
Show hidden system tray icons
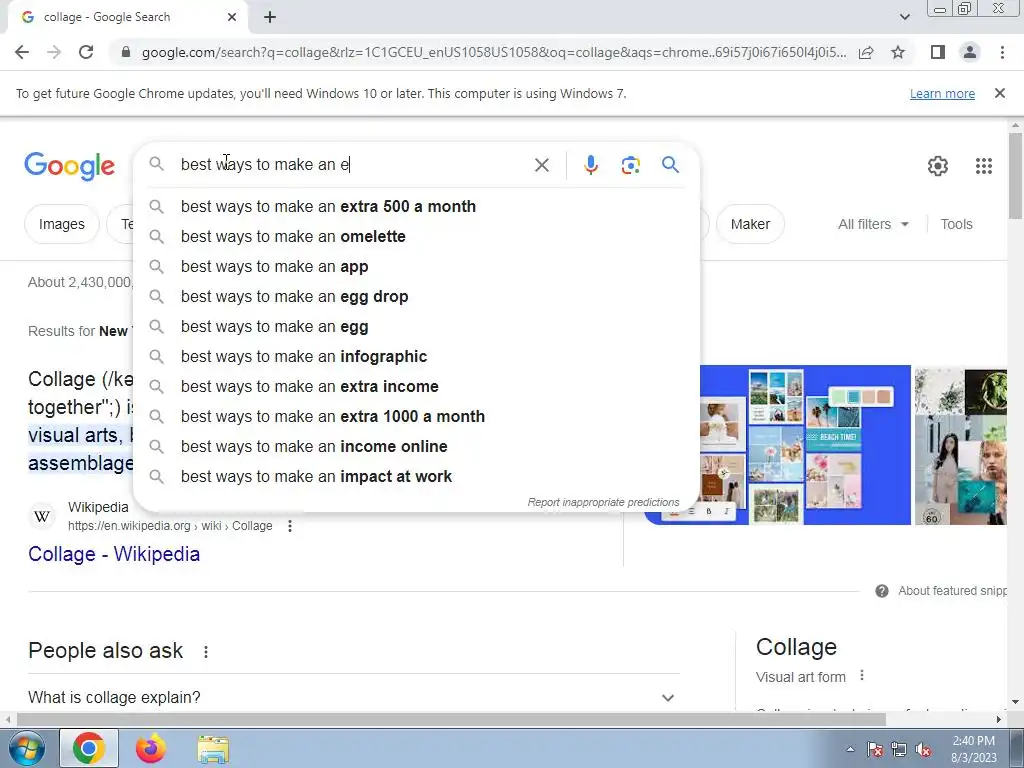click(850, 749)
